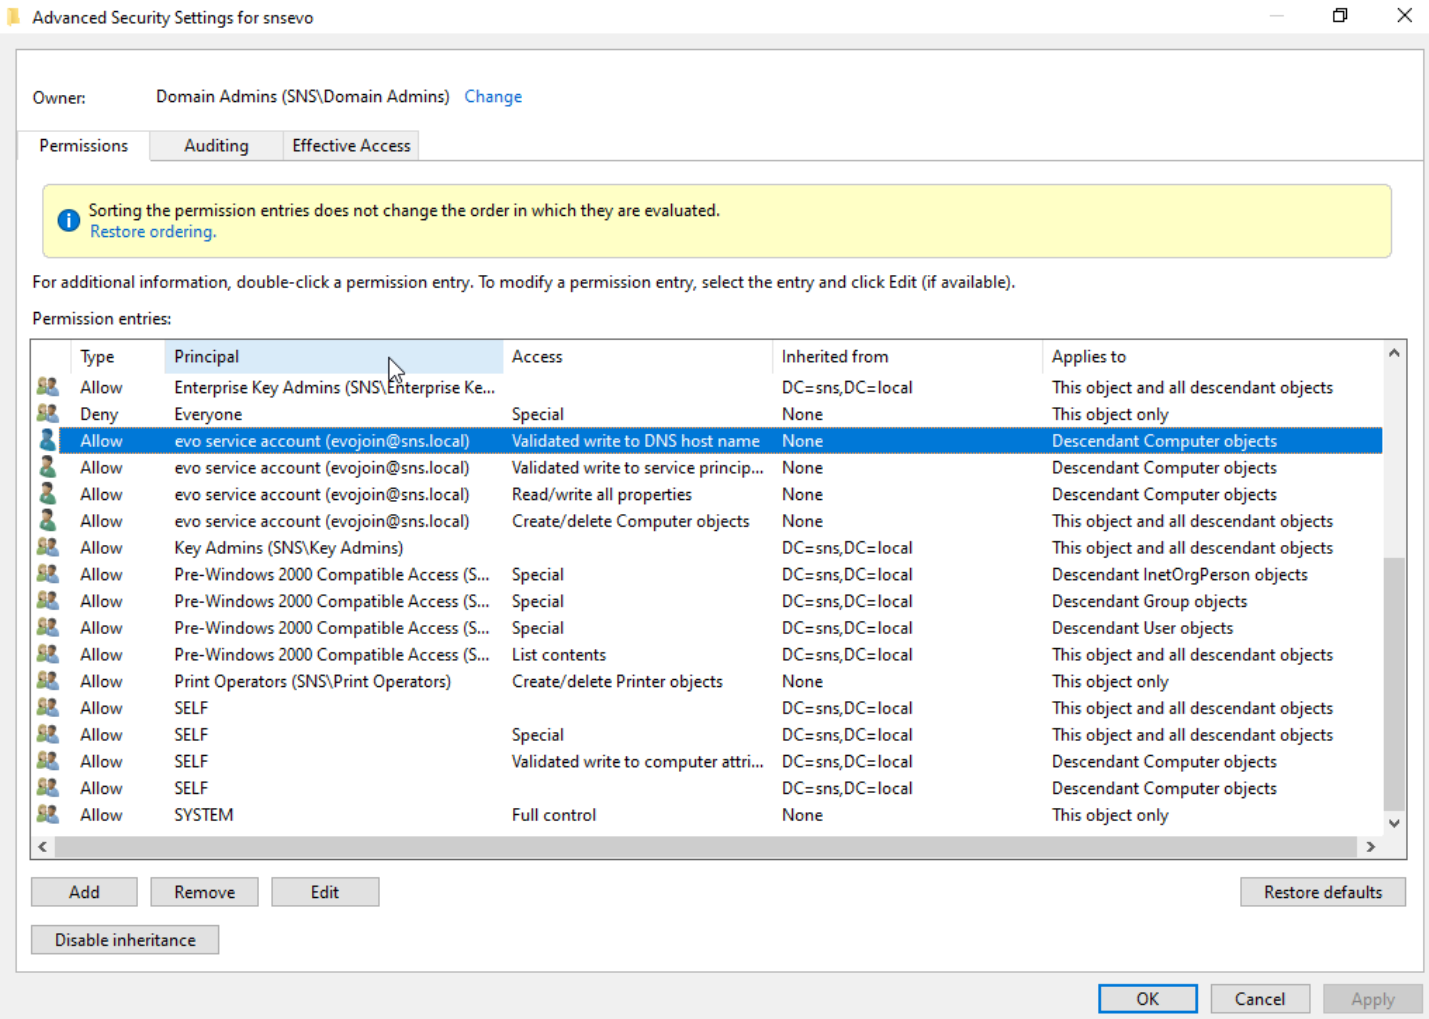Click the list's vertical scrollbar up arrow
The width and height of the screenshot is (1429, 1019).
pyautogui.click(x=1394, y=353)
